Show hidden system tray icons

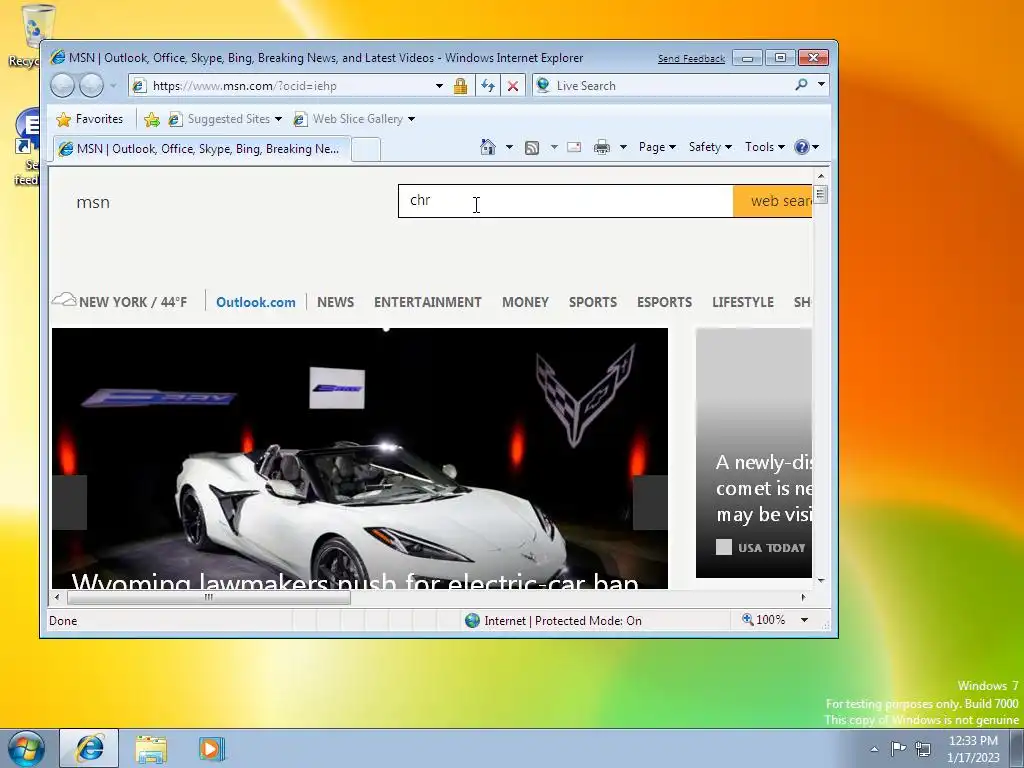874,749
